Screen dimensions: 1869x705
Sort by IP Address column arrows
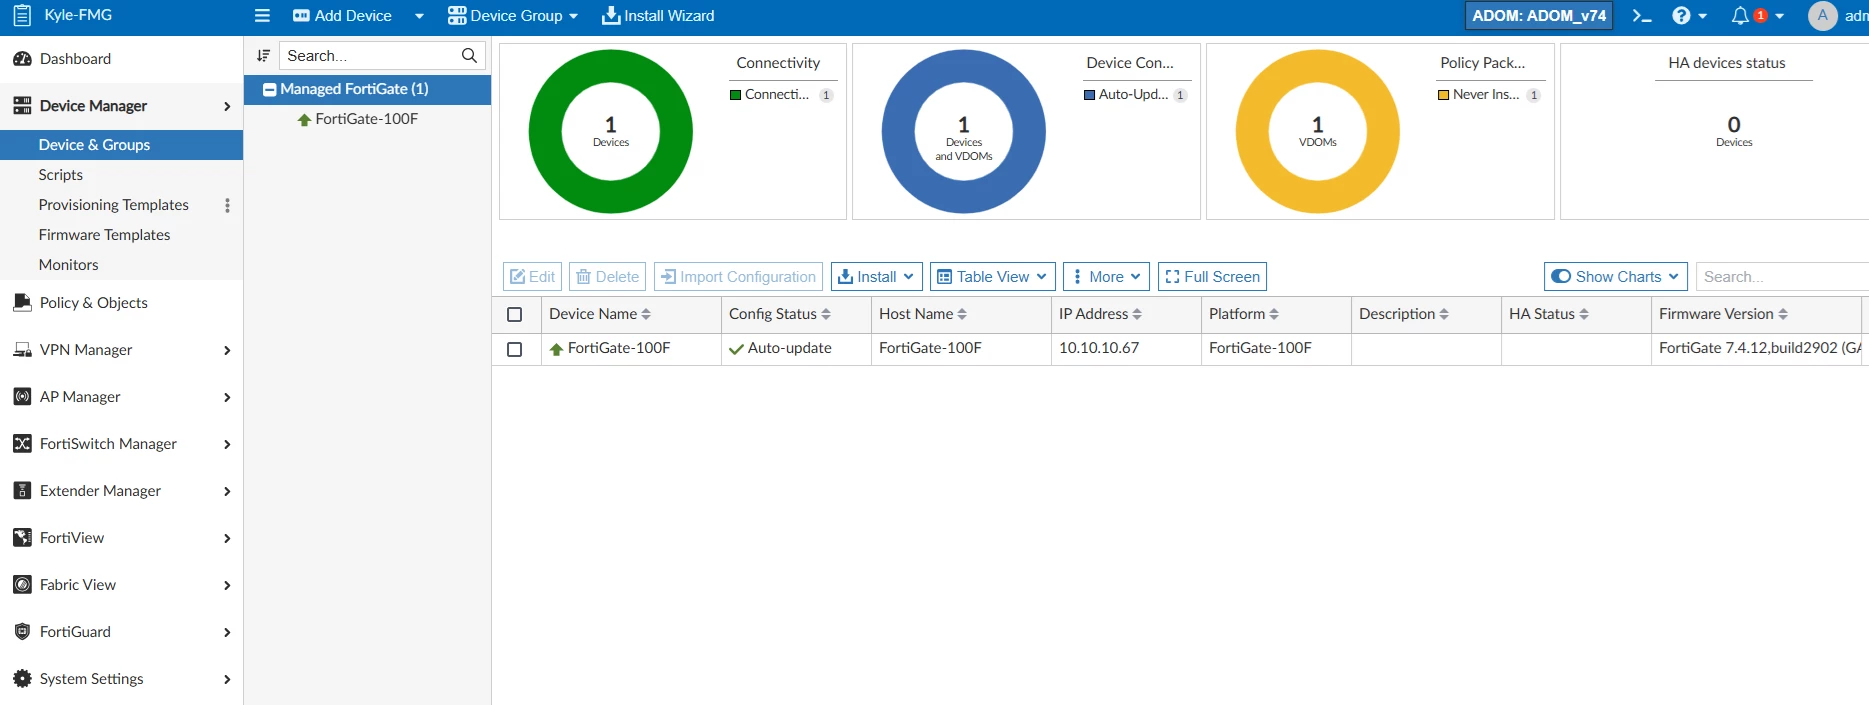(1137, 314)
